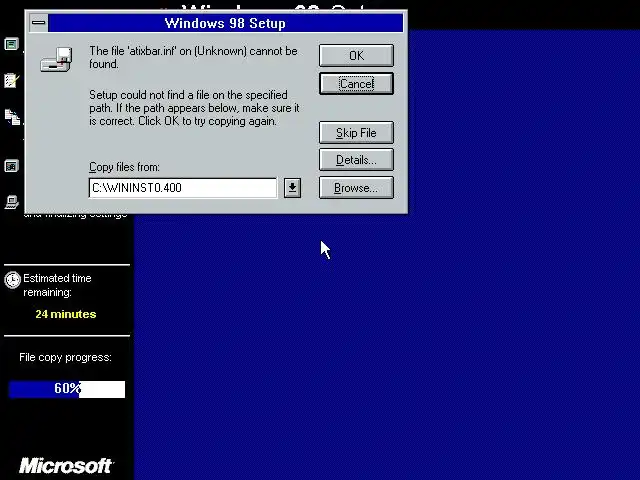This screenshot has width=640, height=480.
Task: Click the 'Estimated time remaining:' text
Action: tap(57, 285)
